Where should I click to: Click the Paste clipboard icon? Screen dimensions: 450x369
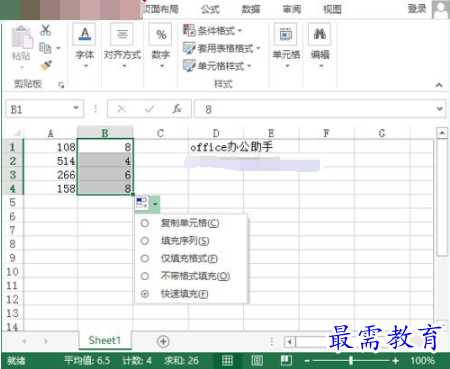point(22,37)
